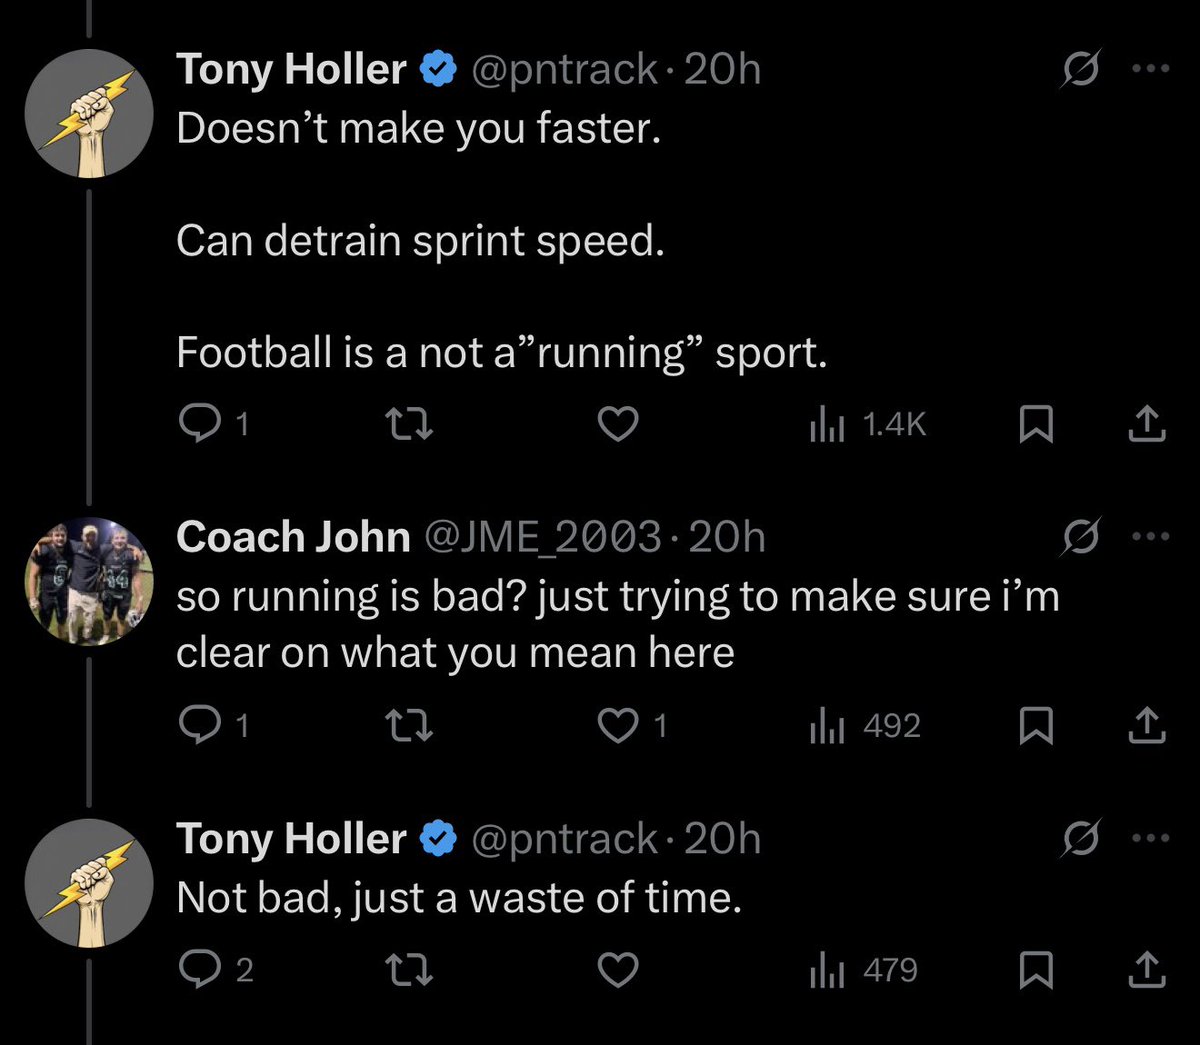Open the more options menu on the first tweet

(x=1150, y=70)
